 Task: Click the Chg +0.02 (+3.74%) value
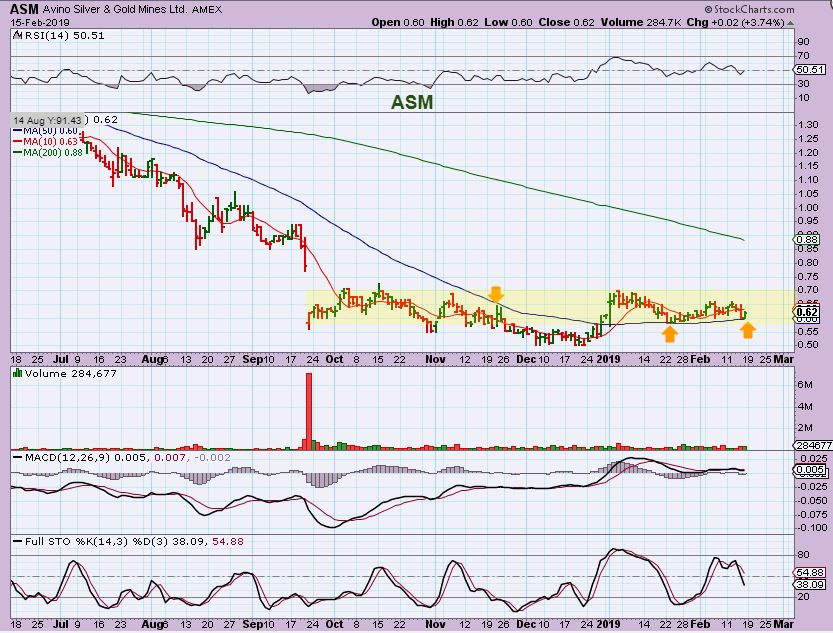(735, 22)
